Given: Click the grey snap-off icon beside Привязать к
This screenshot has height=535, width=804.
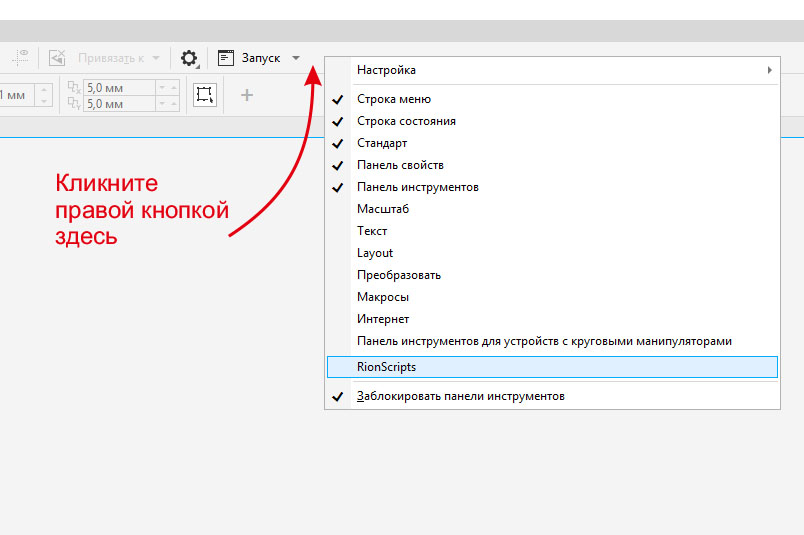Looking at the screenshot, I should [57, 58].
